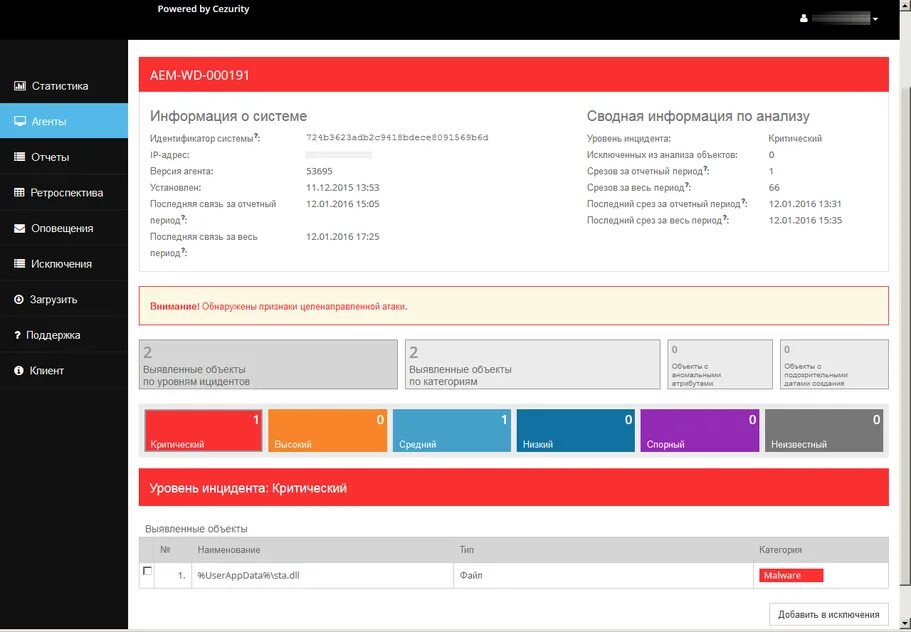Click the info icon beside Клиент
The height and width of the screenshot is (632, 911).
point(19,371)
